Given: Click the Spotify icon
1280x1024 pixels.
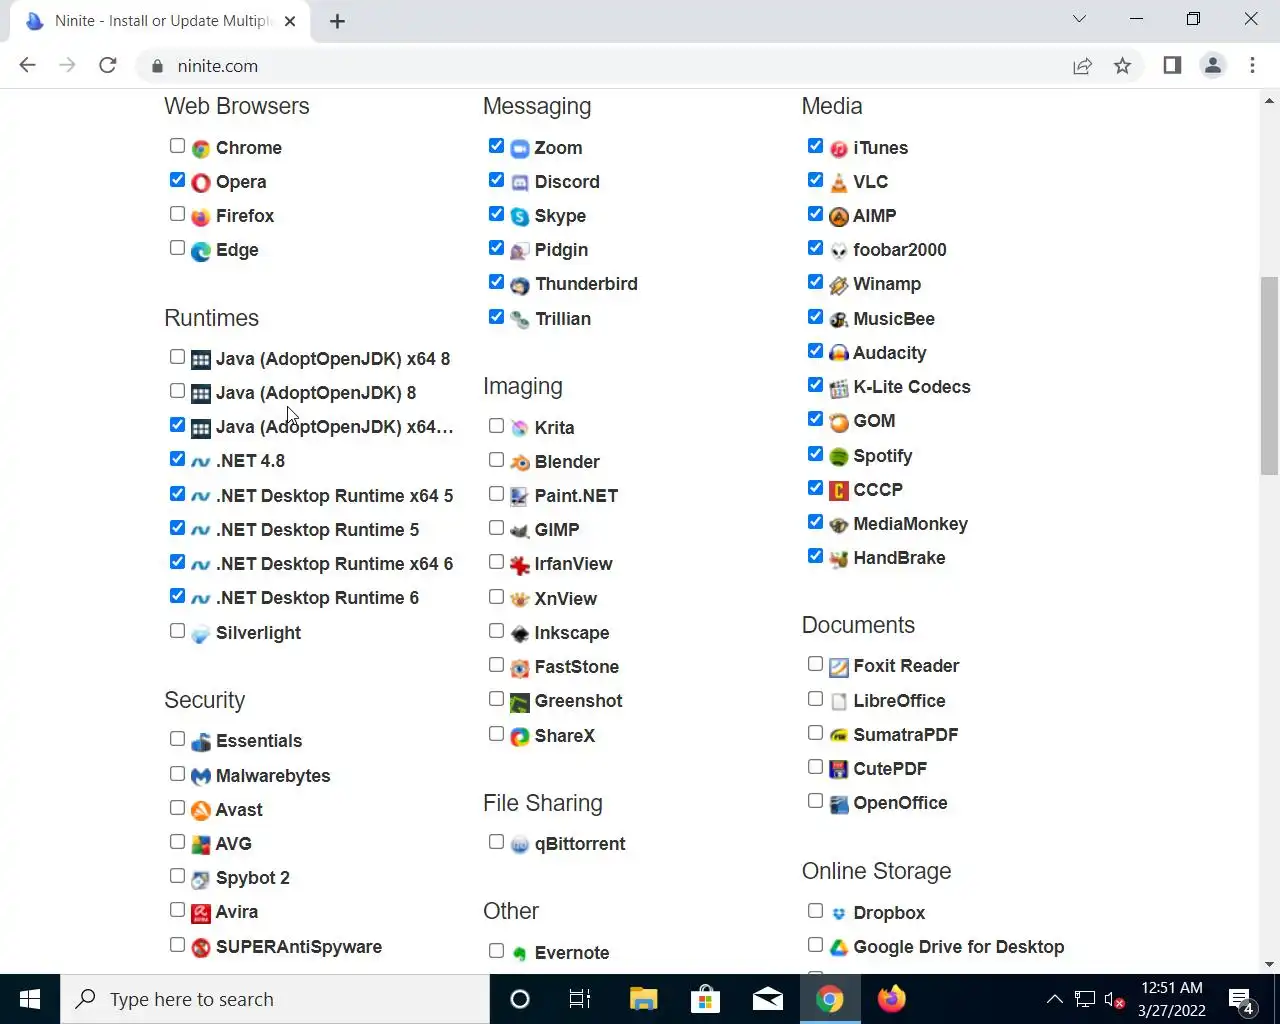Looking at the screenshot, I should pyautogui.click(x=839, y=456).
